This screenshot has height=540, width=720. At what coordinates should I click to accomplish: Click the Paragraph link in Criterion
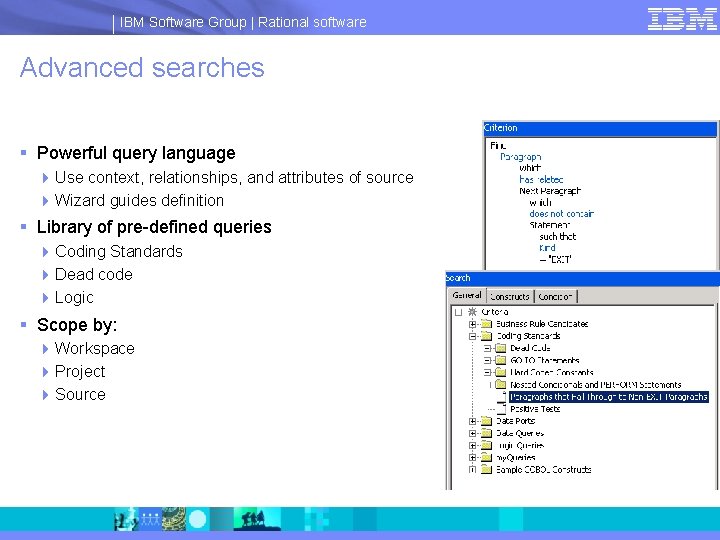point(520,157)
